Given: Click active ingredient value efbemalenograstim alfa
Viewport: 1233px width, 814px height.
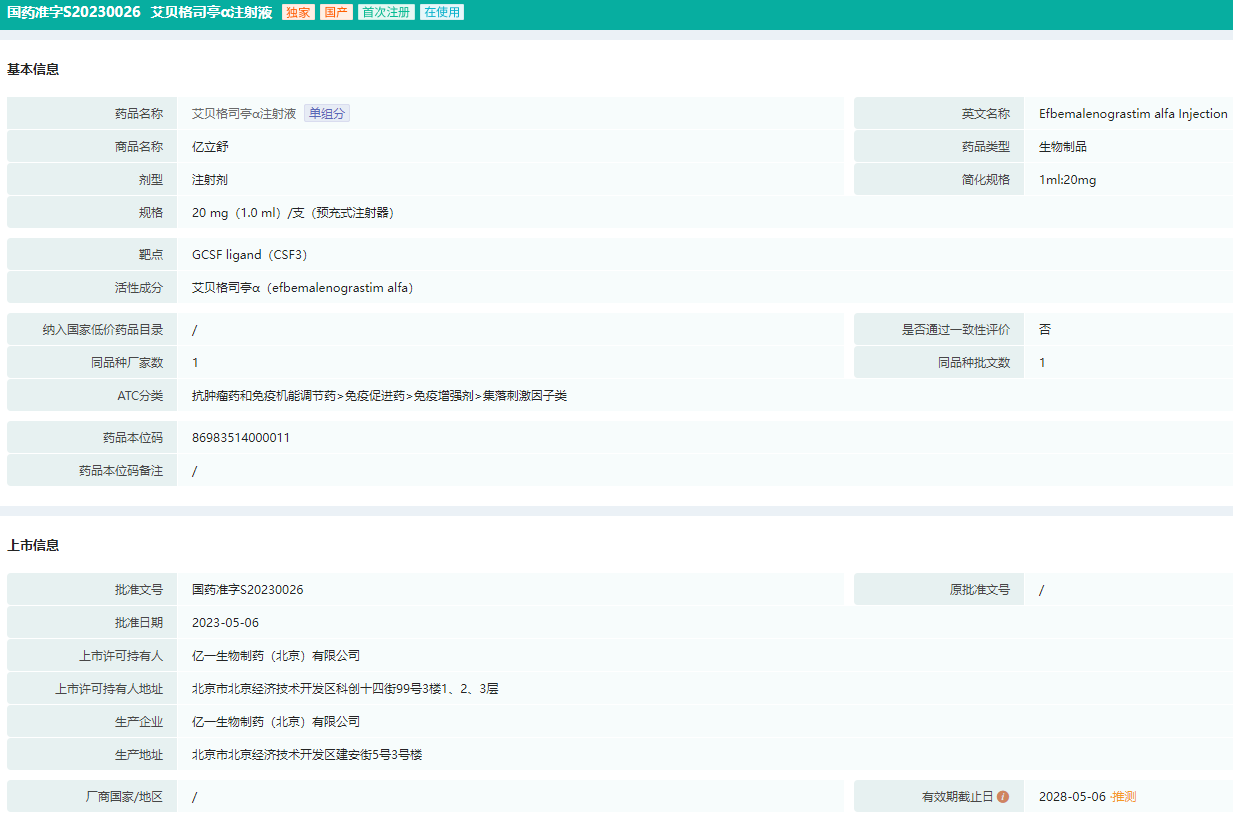Looking at the screenshot, I should [x=340, y=288].
